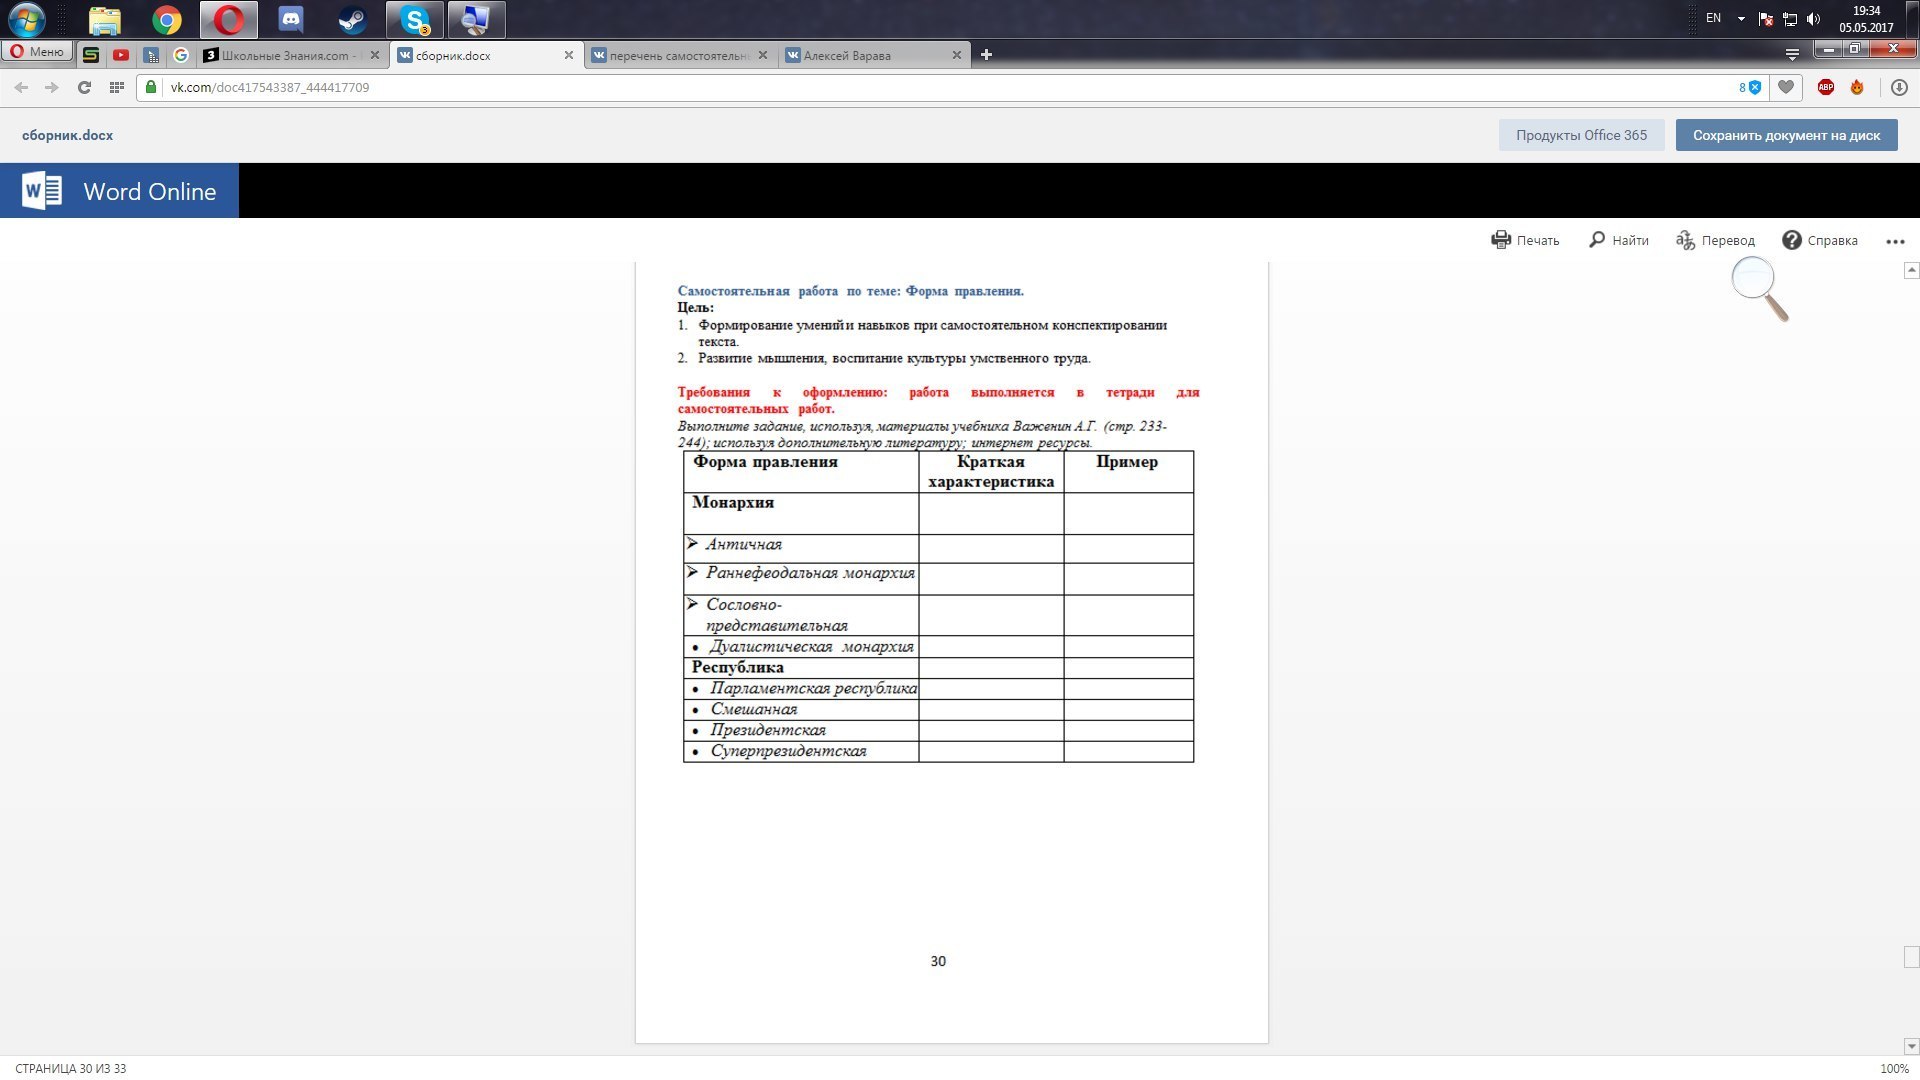Open the Adblock Plus extension
This screenshot has width=1920, height=1080.
point(1826,87)
